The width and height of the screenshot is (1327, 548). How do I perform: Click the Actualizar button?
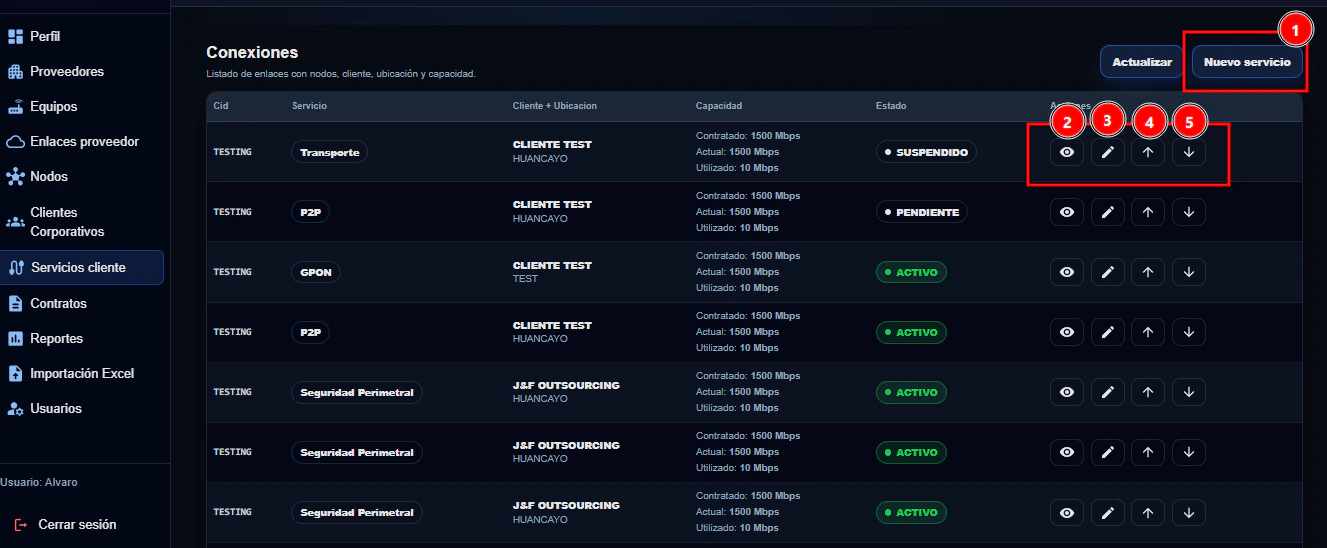[1142, 62]
